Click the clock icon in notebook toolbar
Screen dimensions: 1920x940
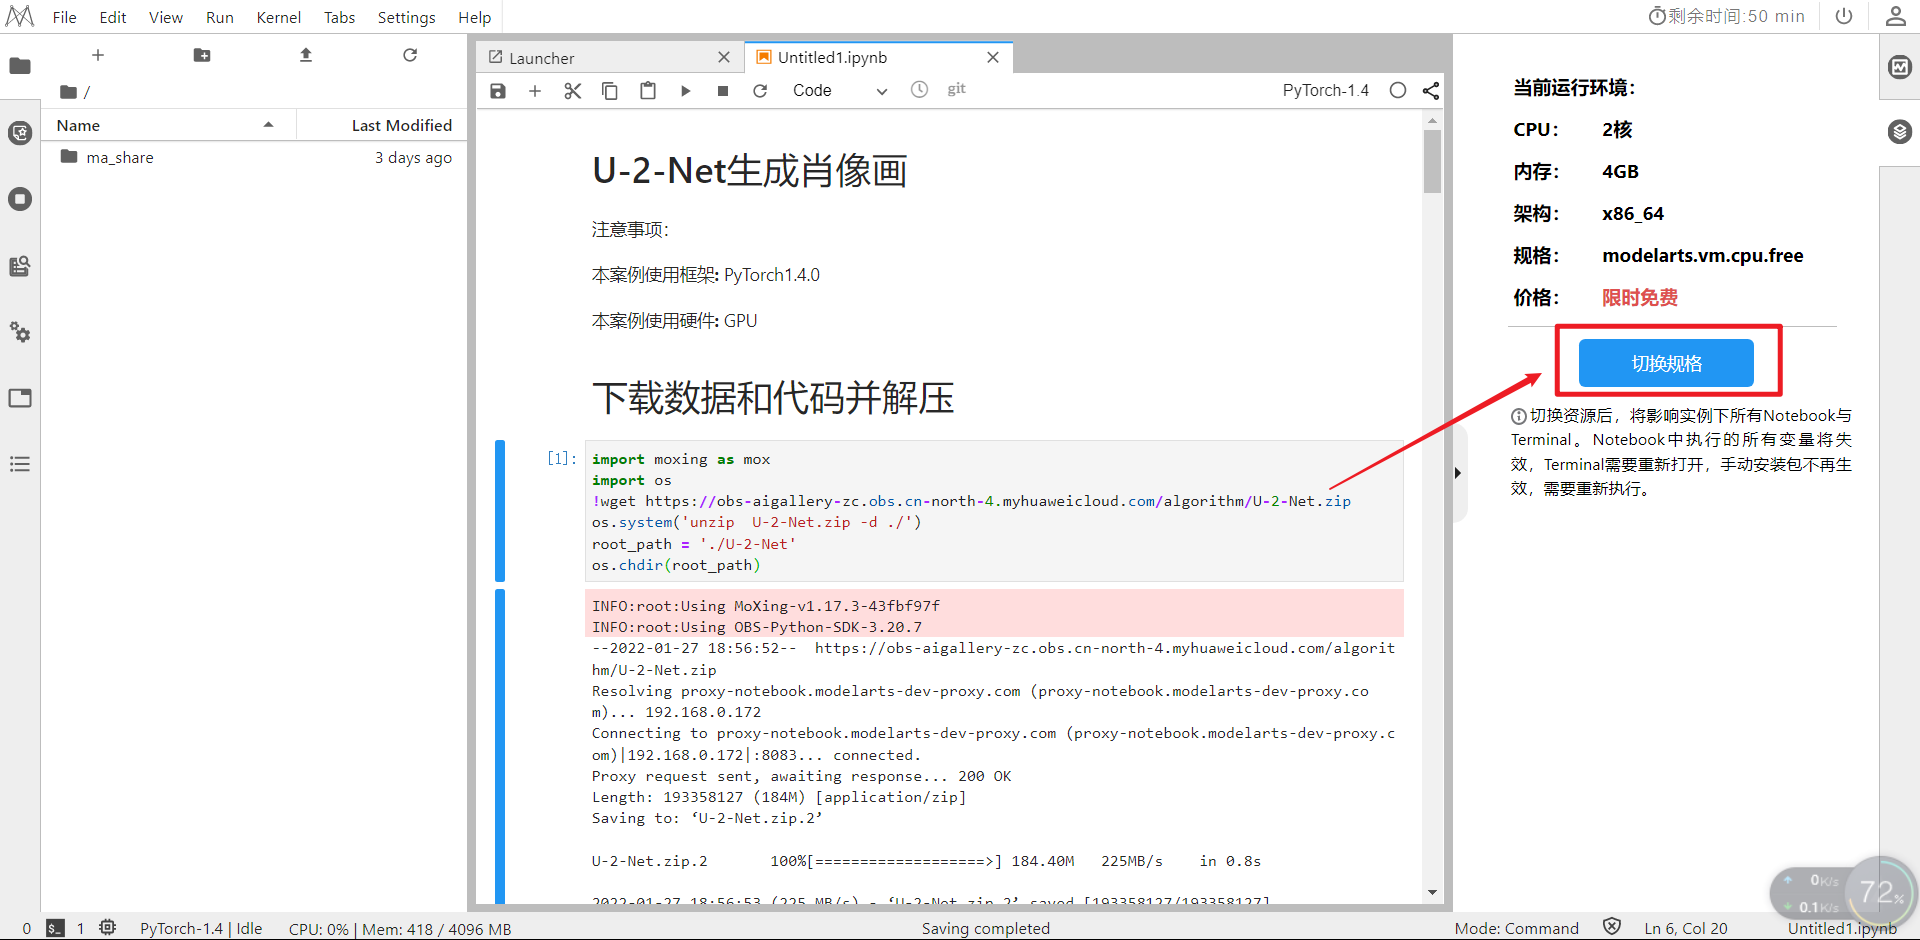(920, 90)
